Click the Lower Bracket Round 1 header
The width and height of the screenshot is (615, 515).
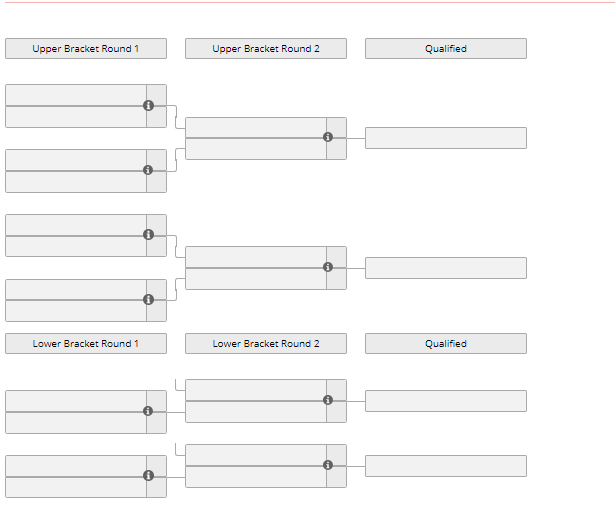(x=86, y=344)
